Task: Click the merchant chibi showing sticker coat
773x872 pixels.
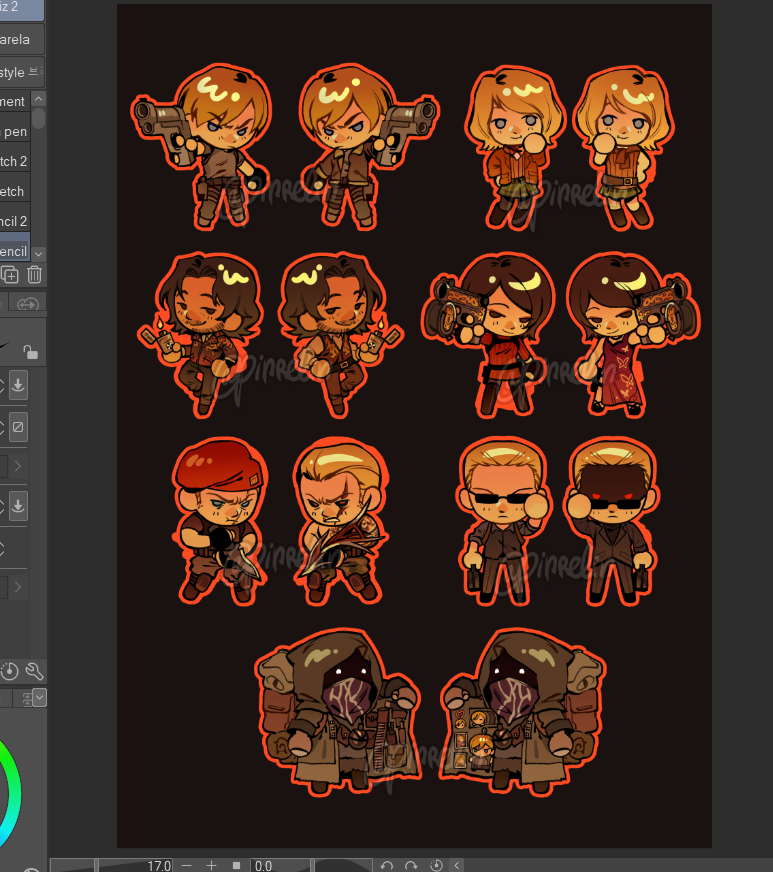Action: pos(522,711)
